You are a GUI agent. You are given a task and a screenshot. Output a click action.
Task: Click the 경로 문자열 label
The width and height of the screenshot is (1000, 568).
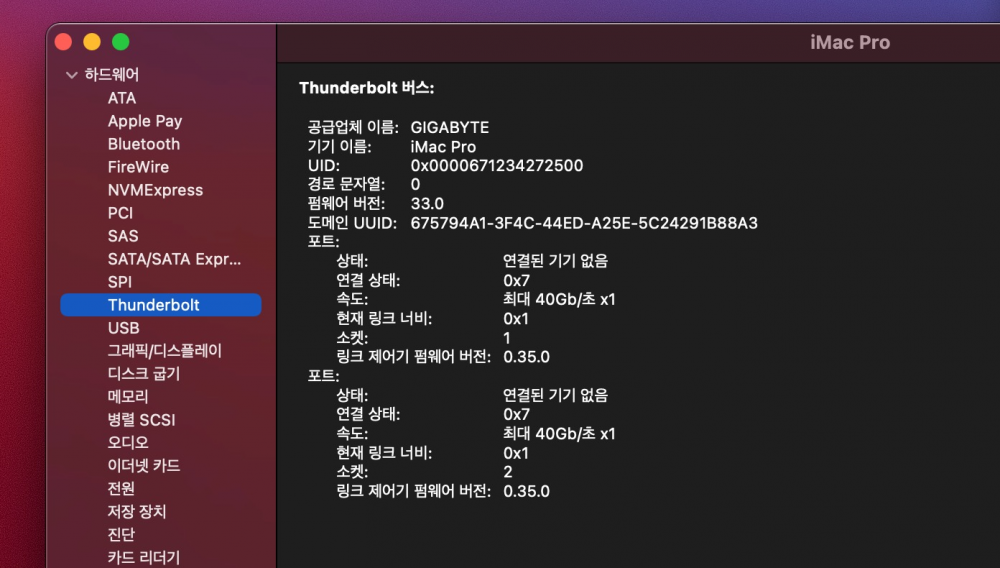pos(346,185)
